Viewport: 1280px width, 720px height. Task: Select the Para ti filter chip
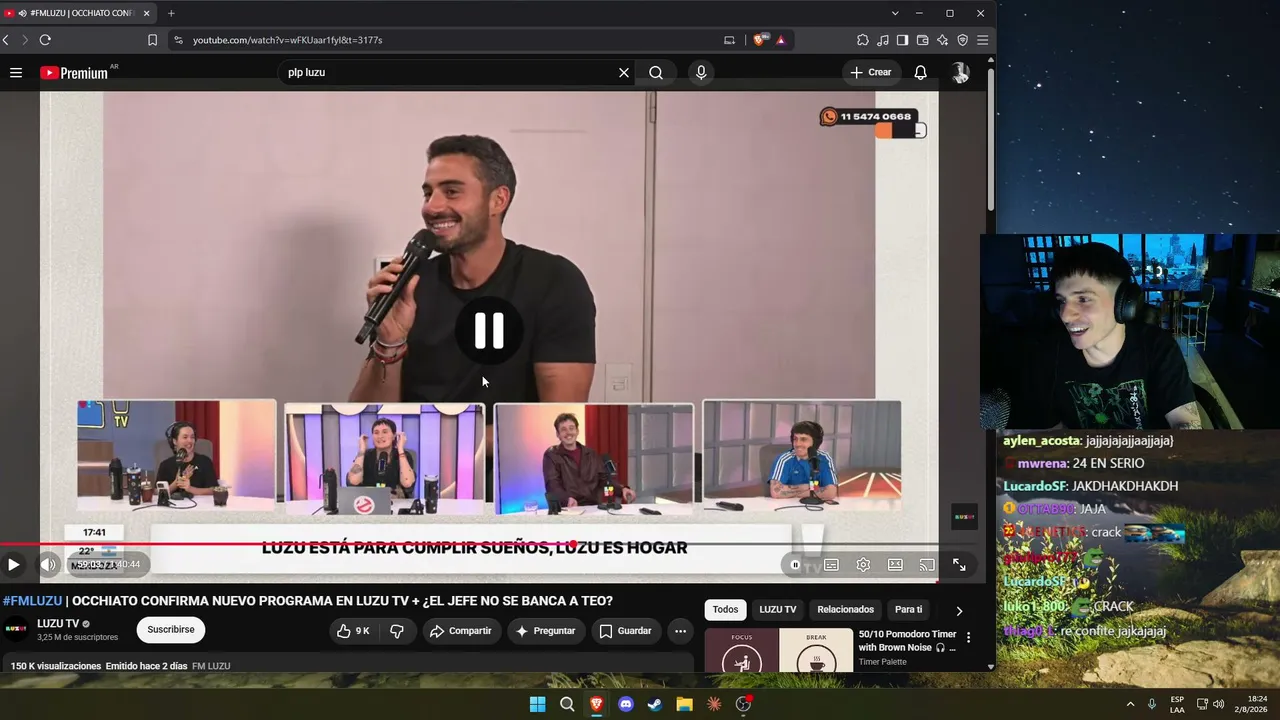click(908, 610)
